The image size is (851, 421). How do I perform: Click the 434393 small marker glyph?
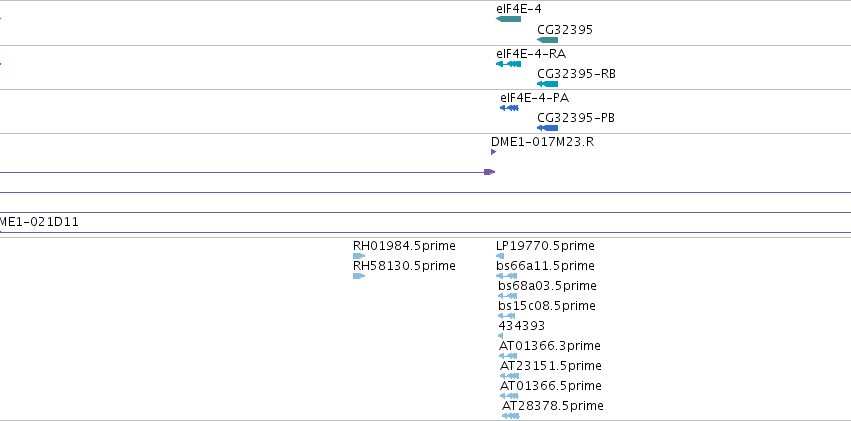500,336
